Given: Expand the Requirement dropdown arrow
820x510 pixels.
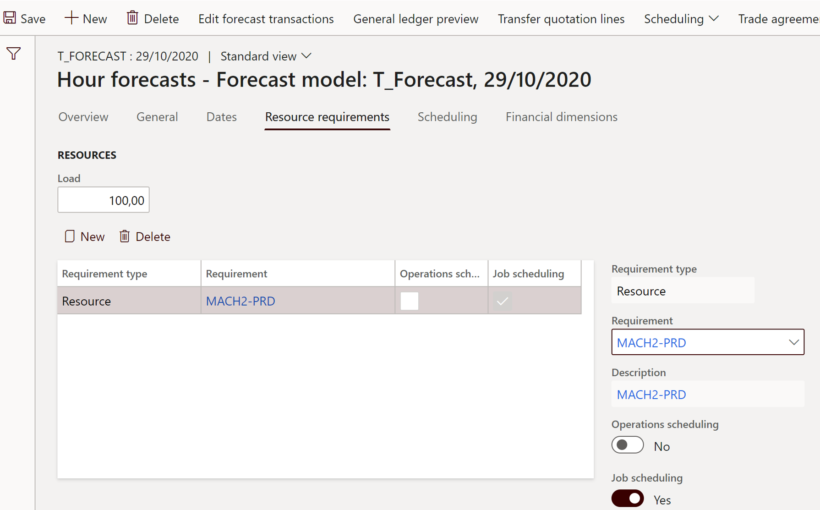Looking at the screenshot, I should pos(793,343).
